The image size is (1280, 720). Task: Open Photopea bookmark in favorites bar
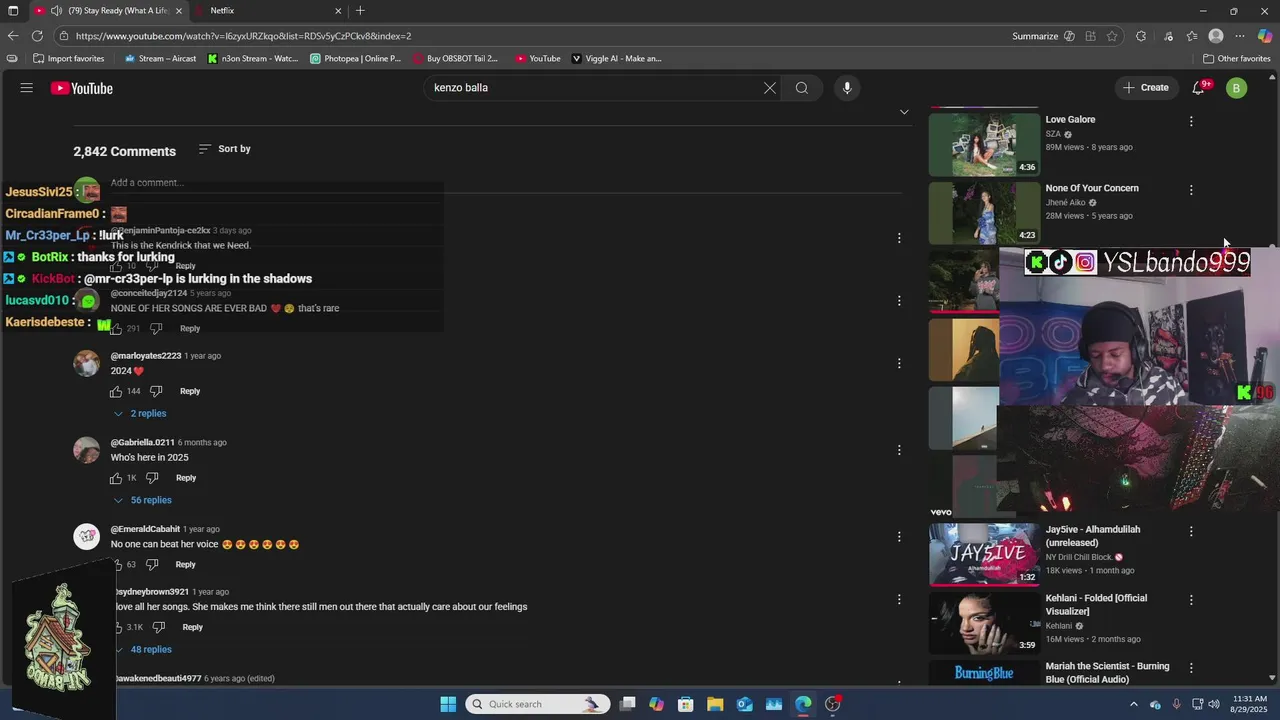pyautogui.click(x=356, y=58)
